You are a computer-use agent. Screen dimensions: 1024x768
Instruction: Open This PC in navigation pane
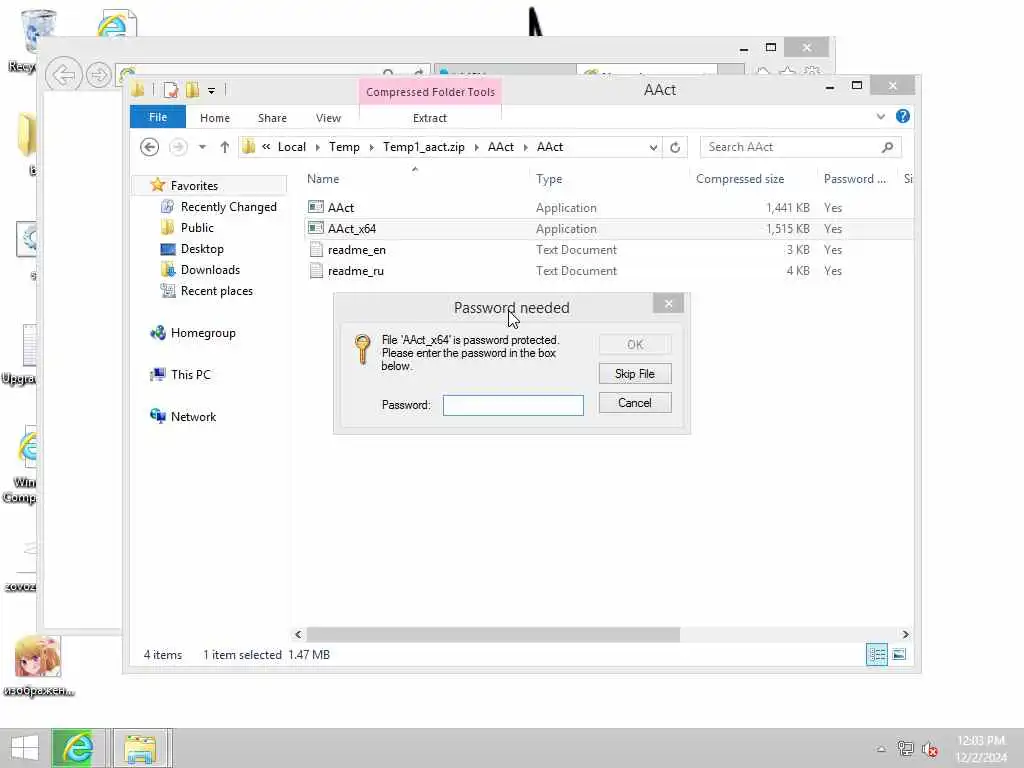[191, 374]
